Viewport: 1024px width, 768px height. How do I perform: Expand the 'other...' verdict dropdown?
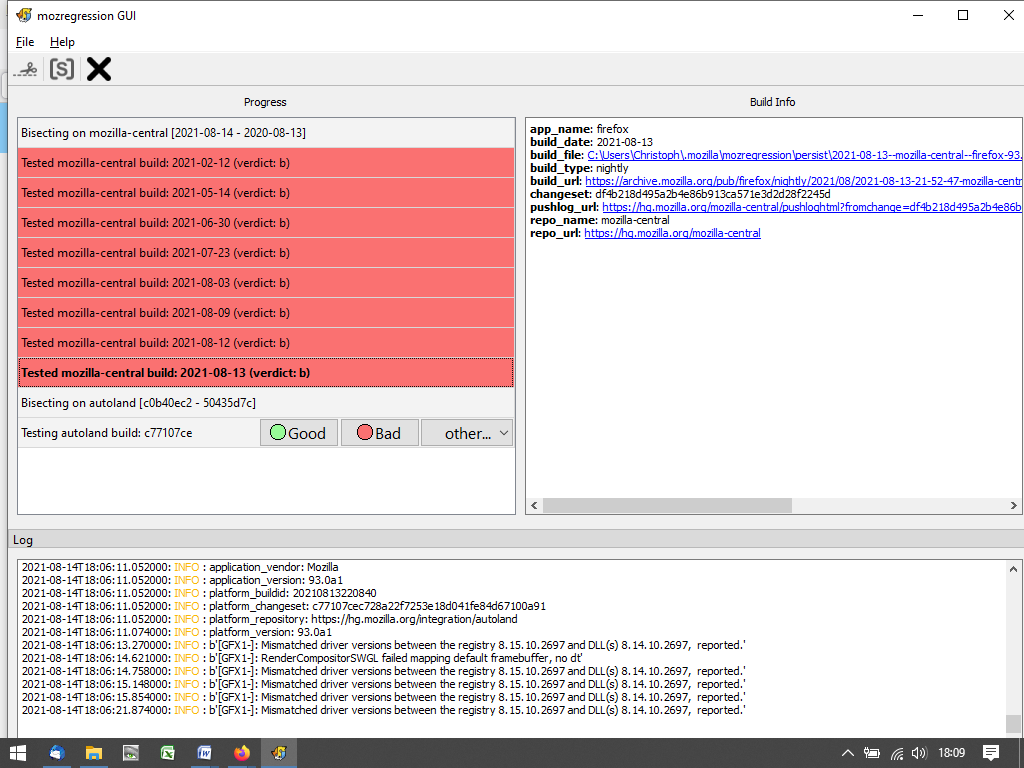(x=467, y=433)
